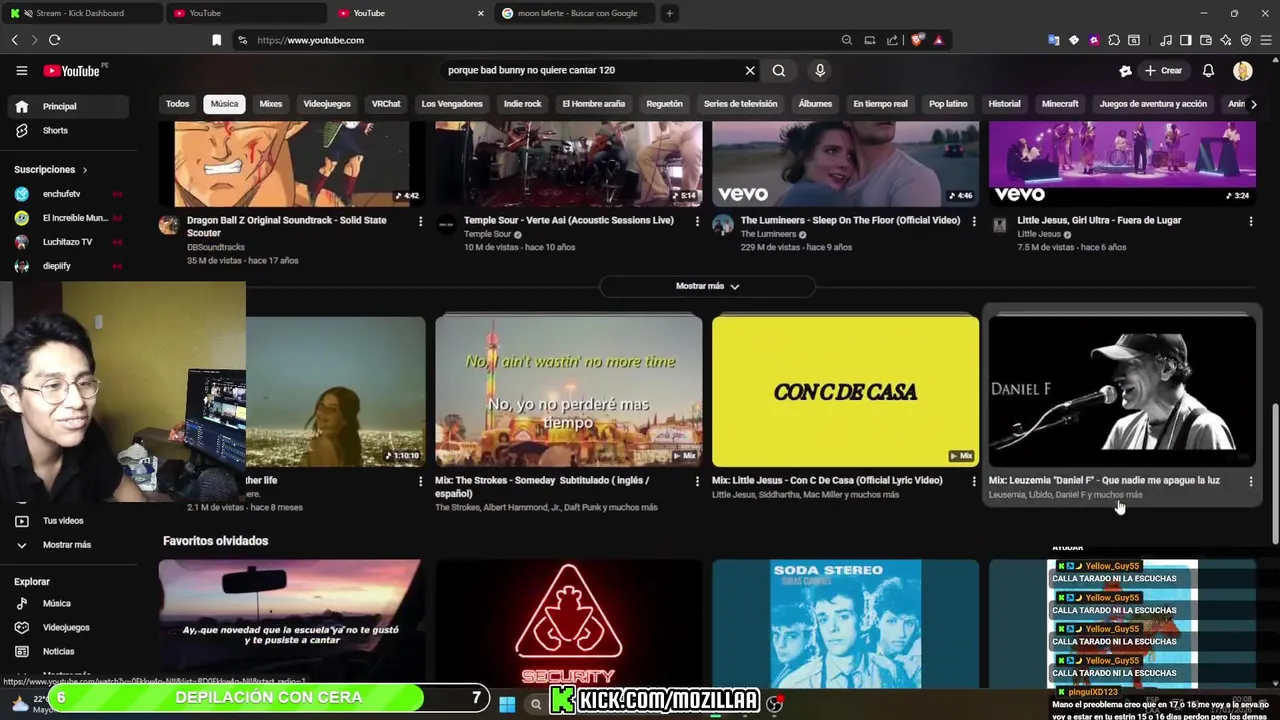The width and height of the screenshot is (1280, 720).
Task: Open the Soda Stereo album thumbnail
Action: click(x=845, y=623)
